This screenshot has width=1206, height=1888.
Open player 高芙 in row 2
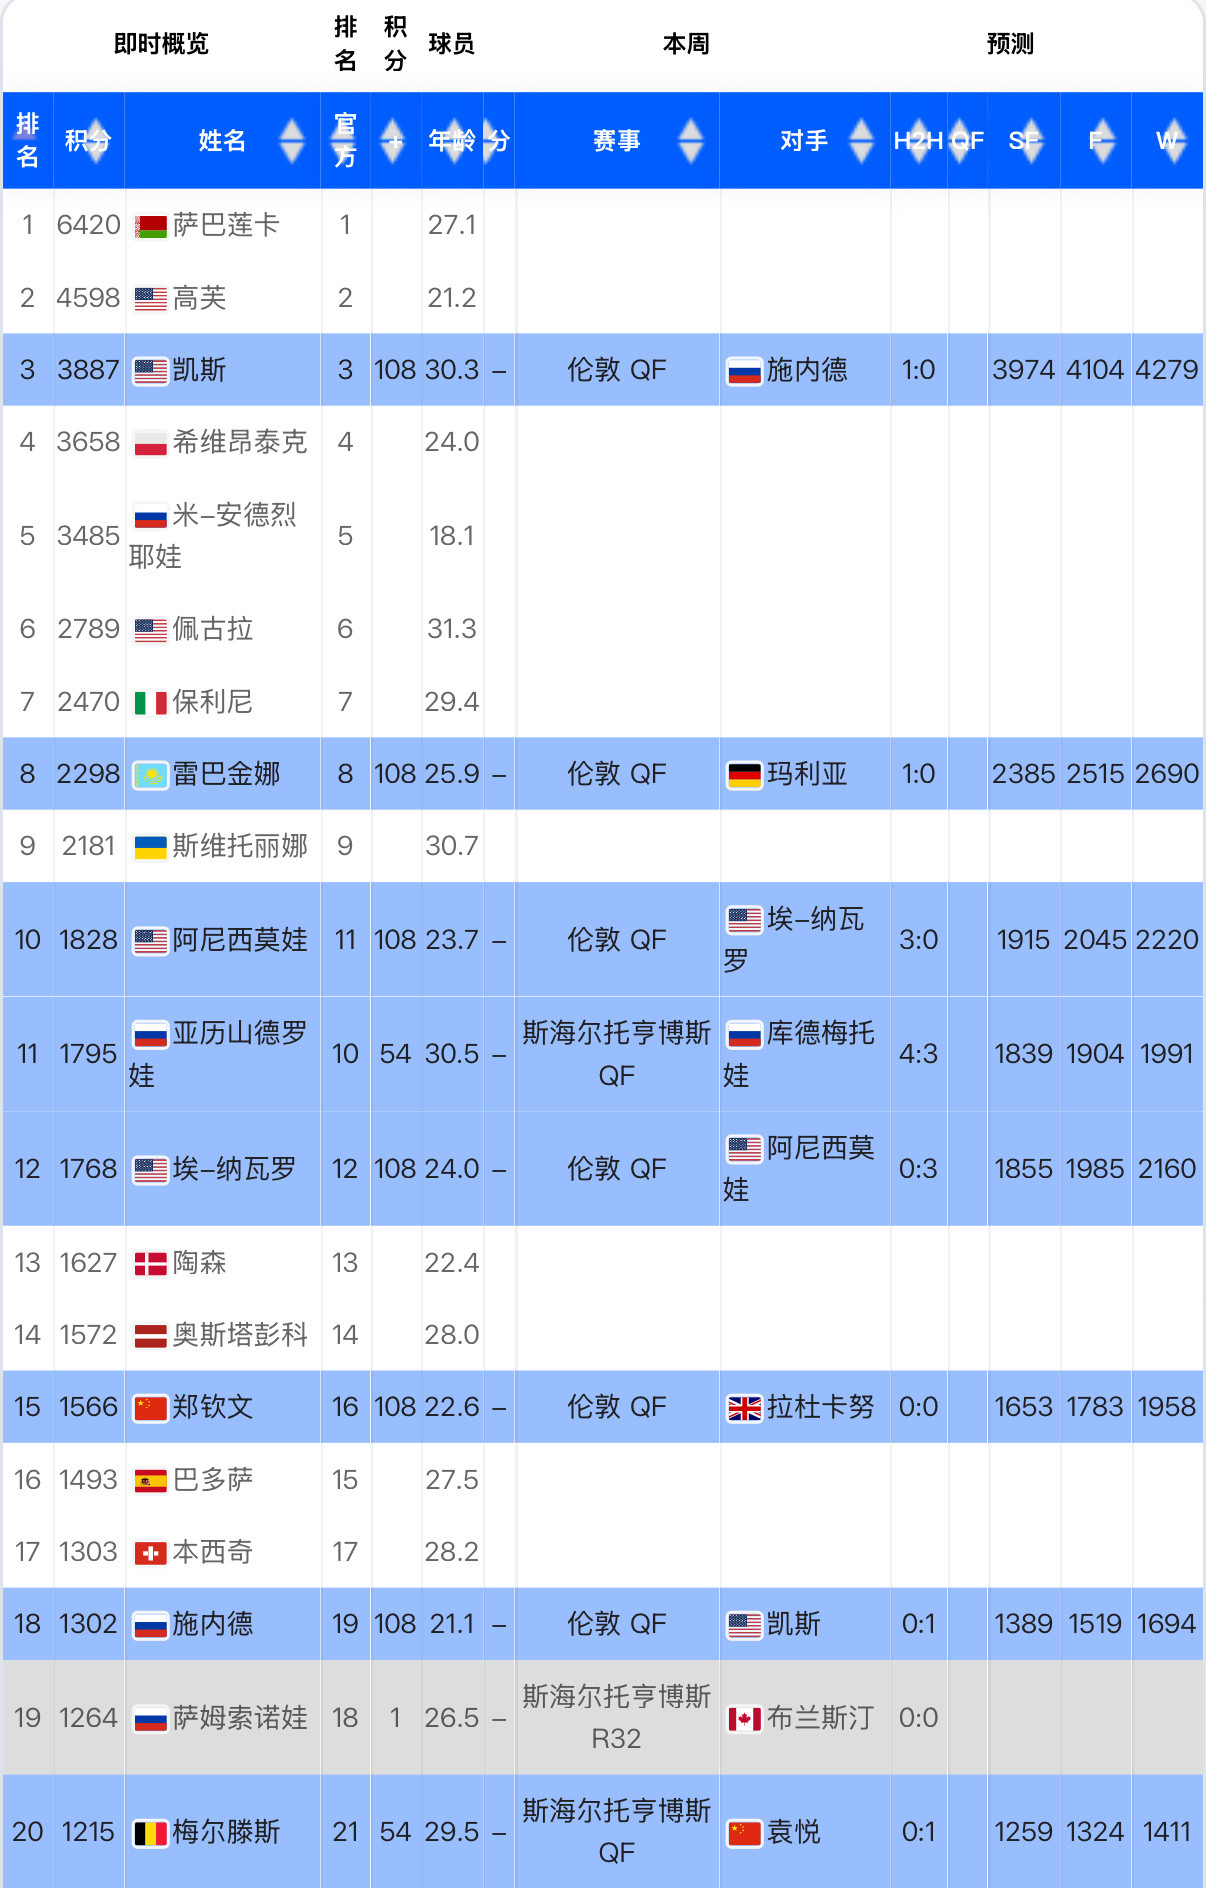pyautogui.click(x=199, y=298)
